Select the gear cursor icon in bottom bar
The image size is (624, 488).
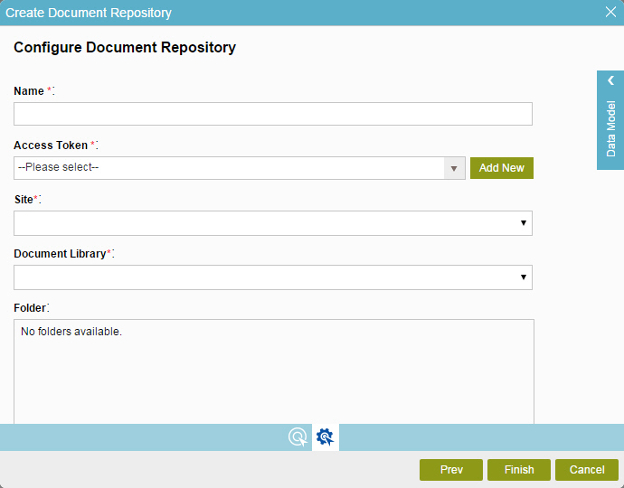[x=325, y=437]
